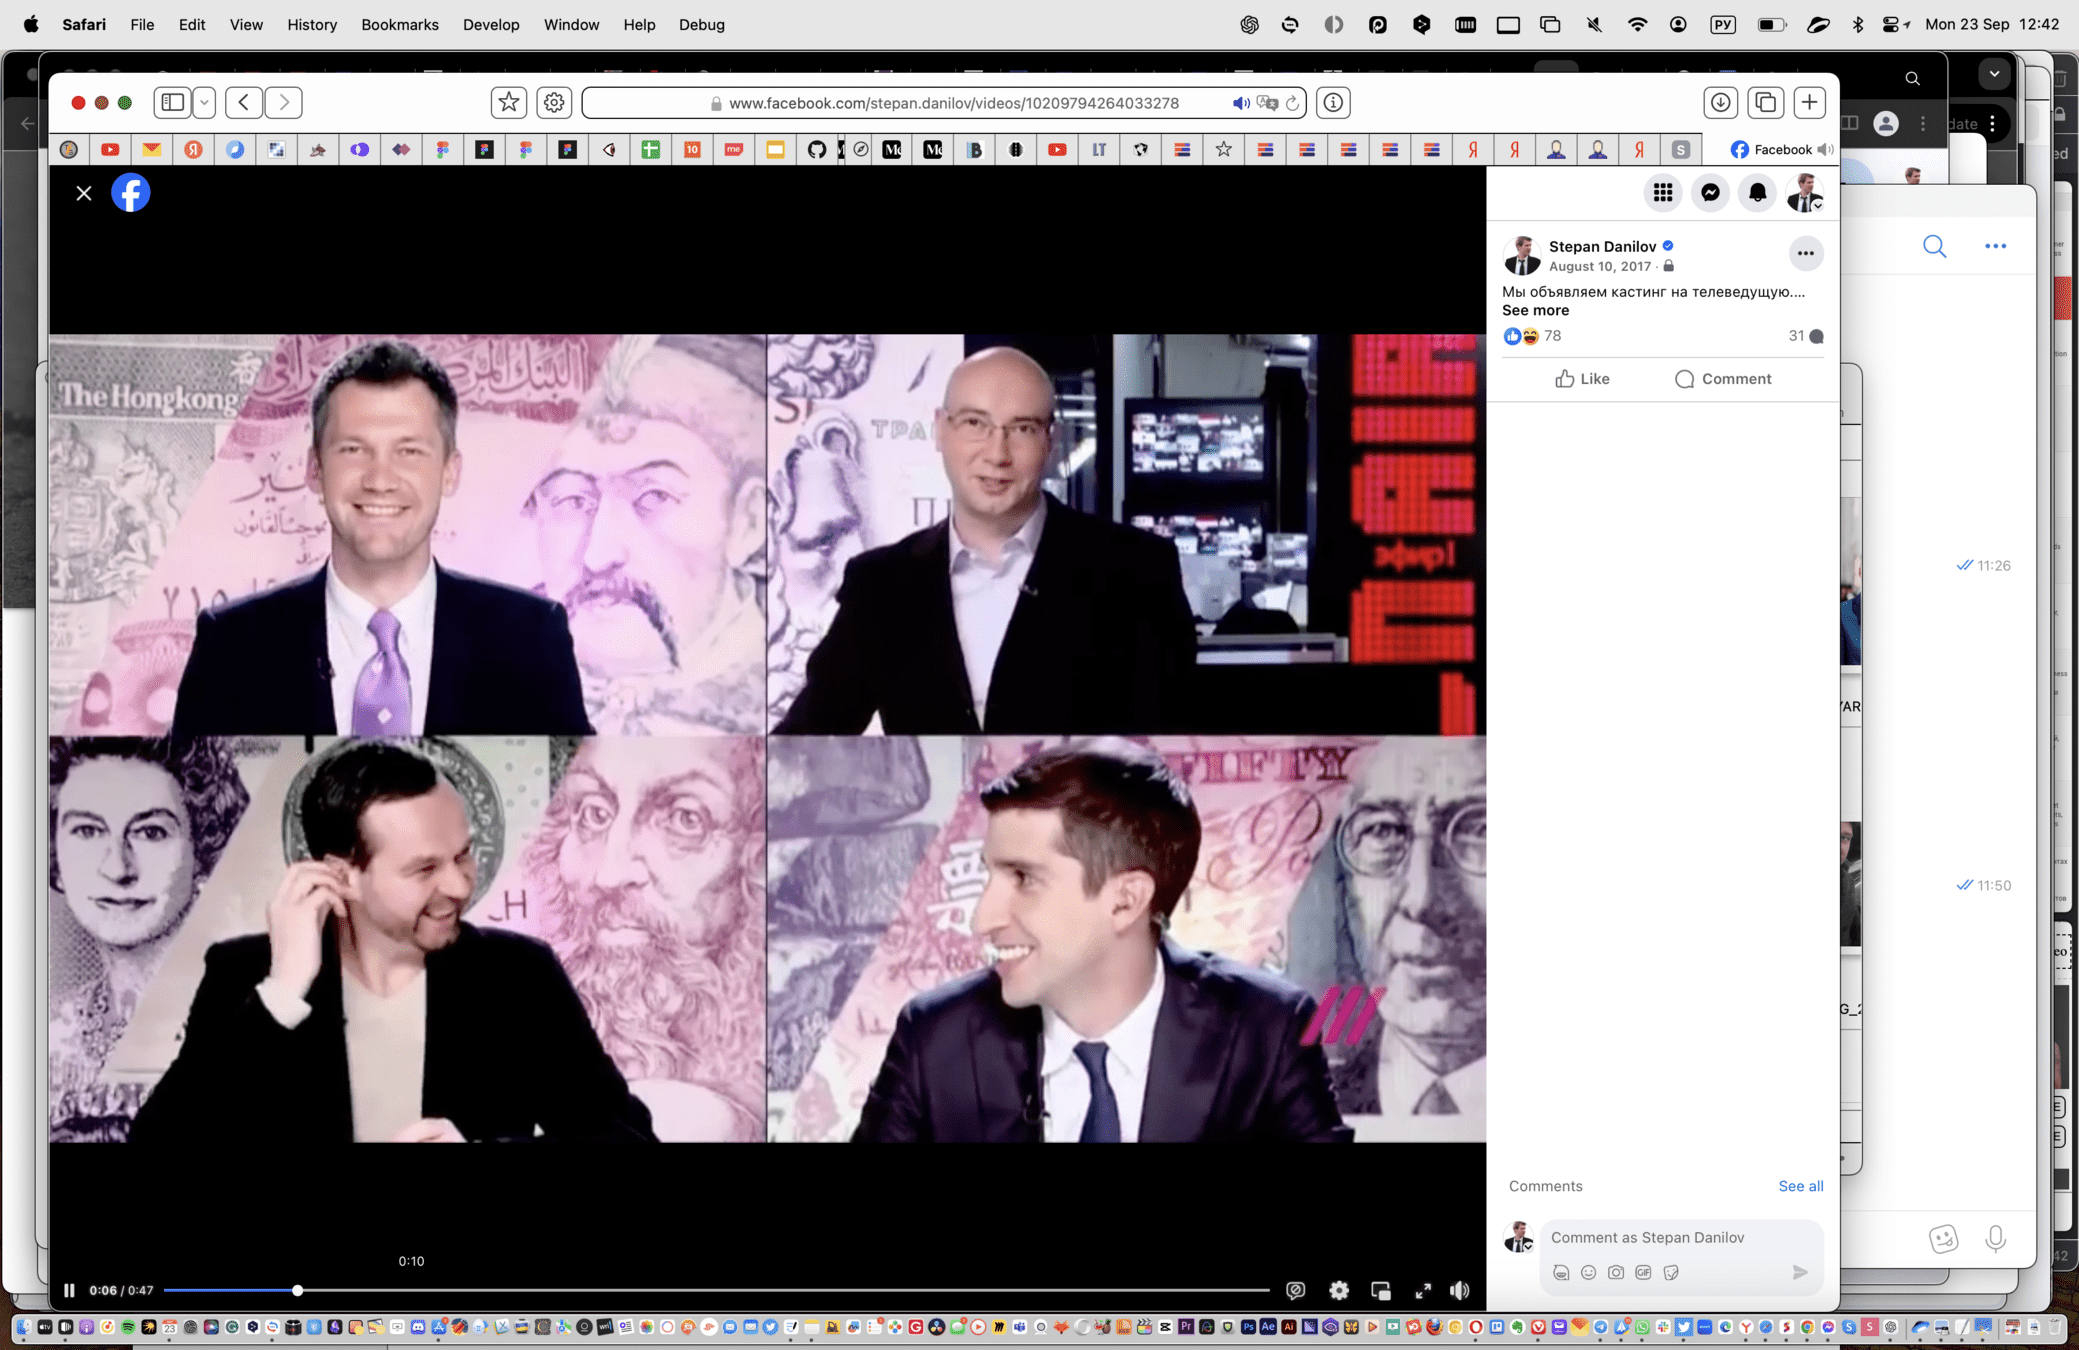Mute the video volume speaker

[1460, 1290]
